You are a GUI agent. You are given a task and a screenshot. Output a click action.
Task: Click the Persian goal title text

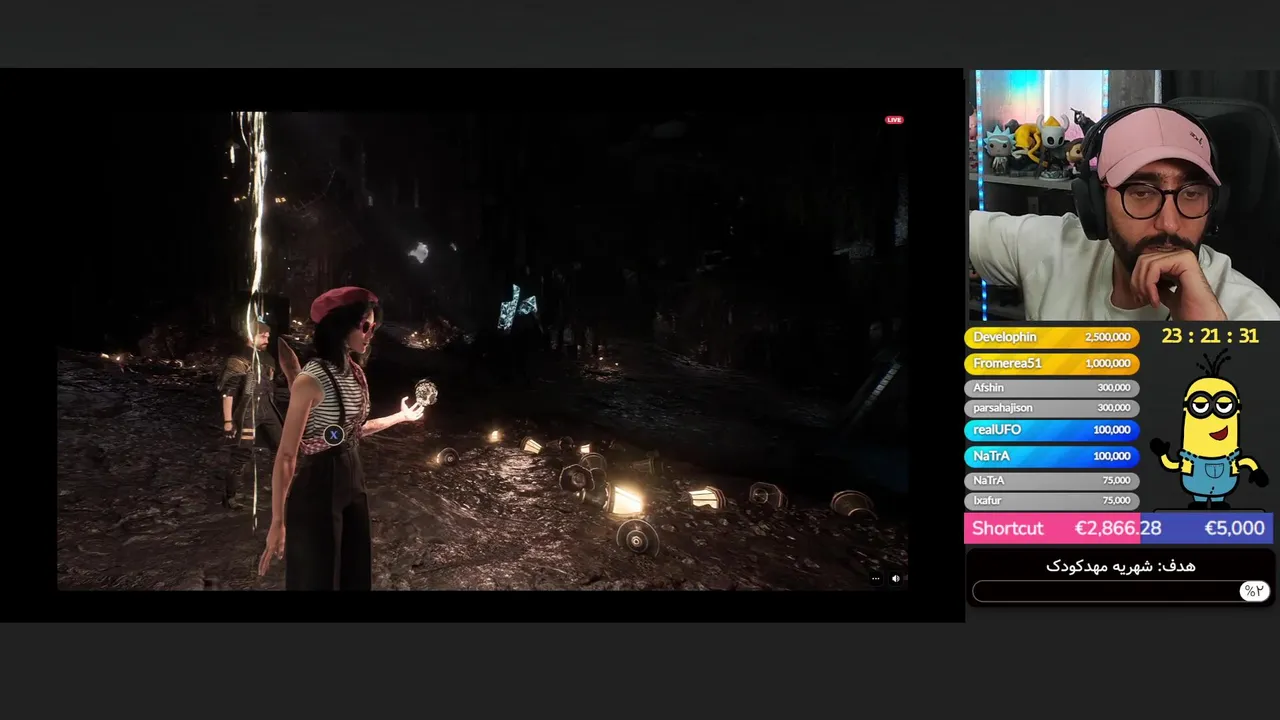coord(1121,566)
